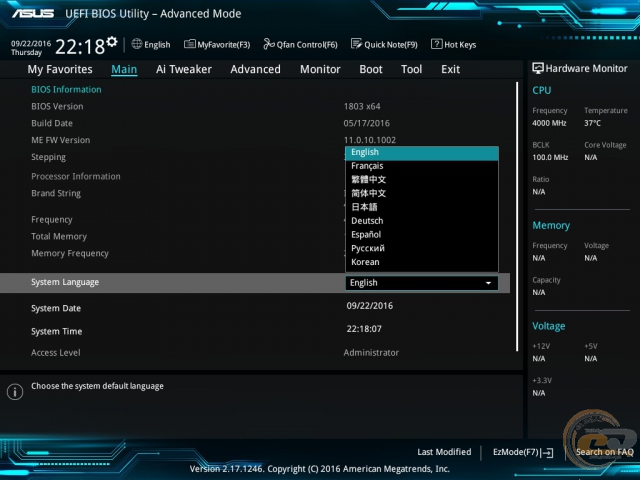Click the System Language dropdown arrow
This screenshot has height=480, width=640.
[x=488, y=283]
